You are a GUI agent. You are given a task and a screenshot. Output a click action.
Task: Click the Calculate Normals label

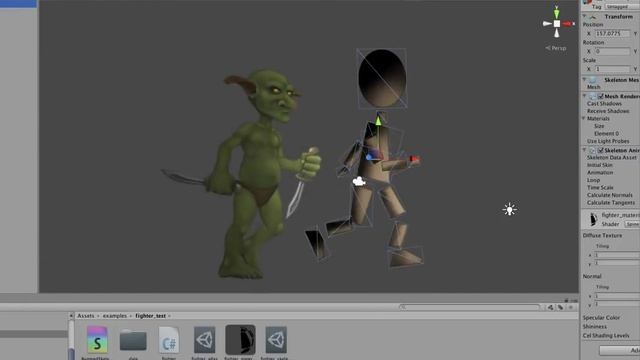tap(610, 195)
